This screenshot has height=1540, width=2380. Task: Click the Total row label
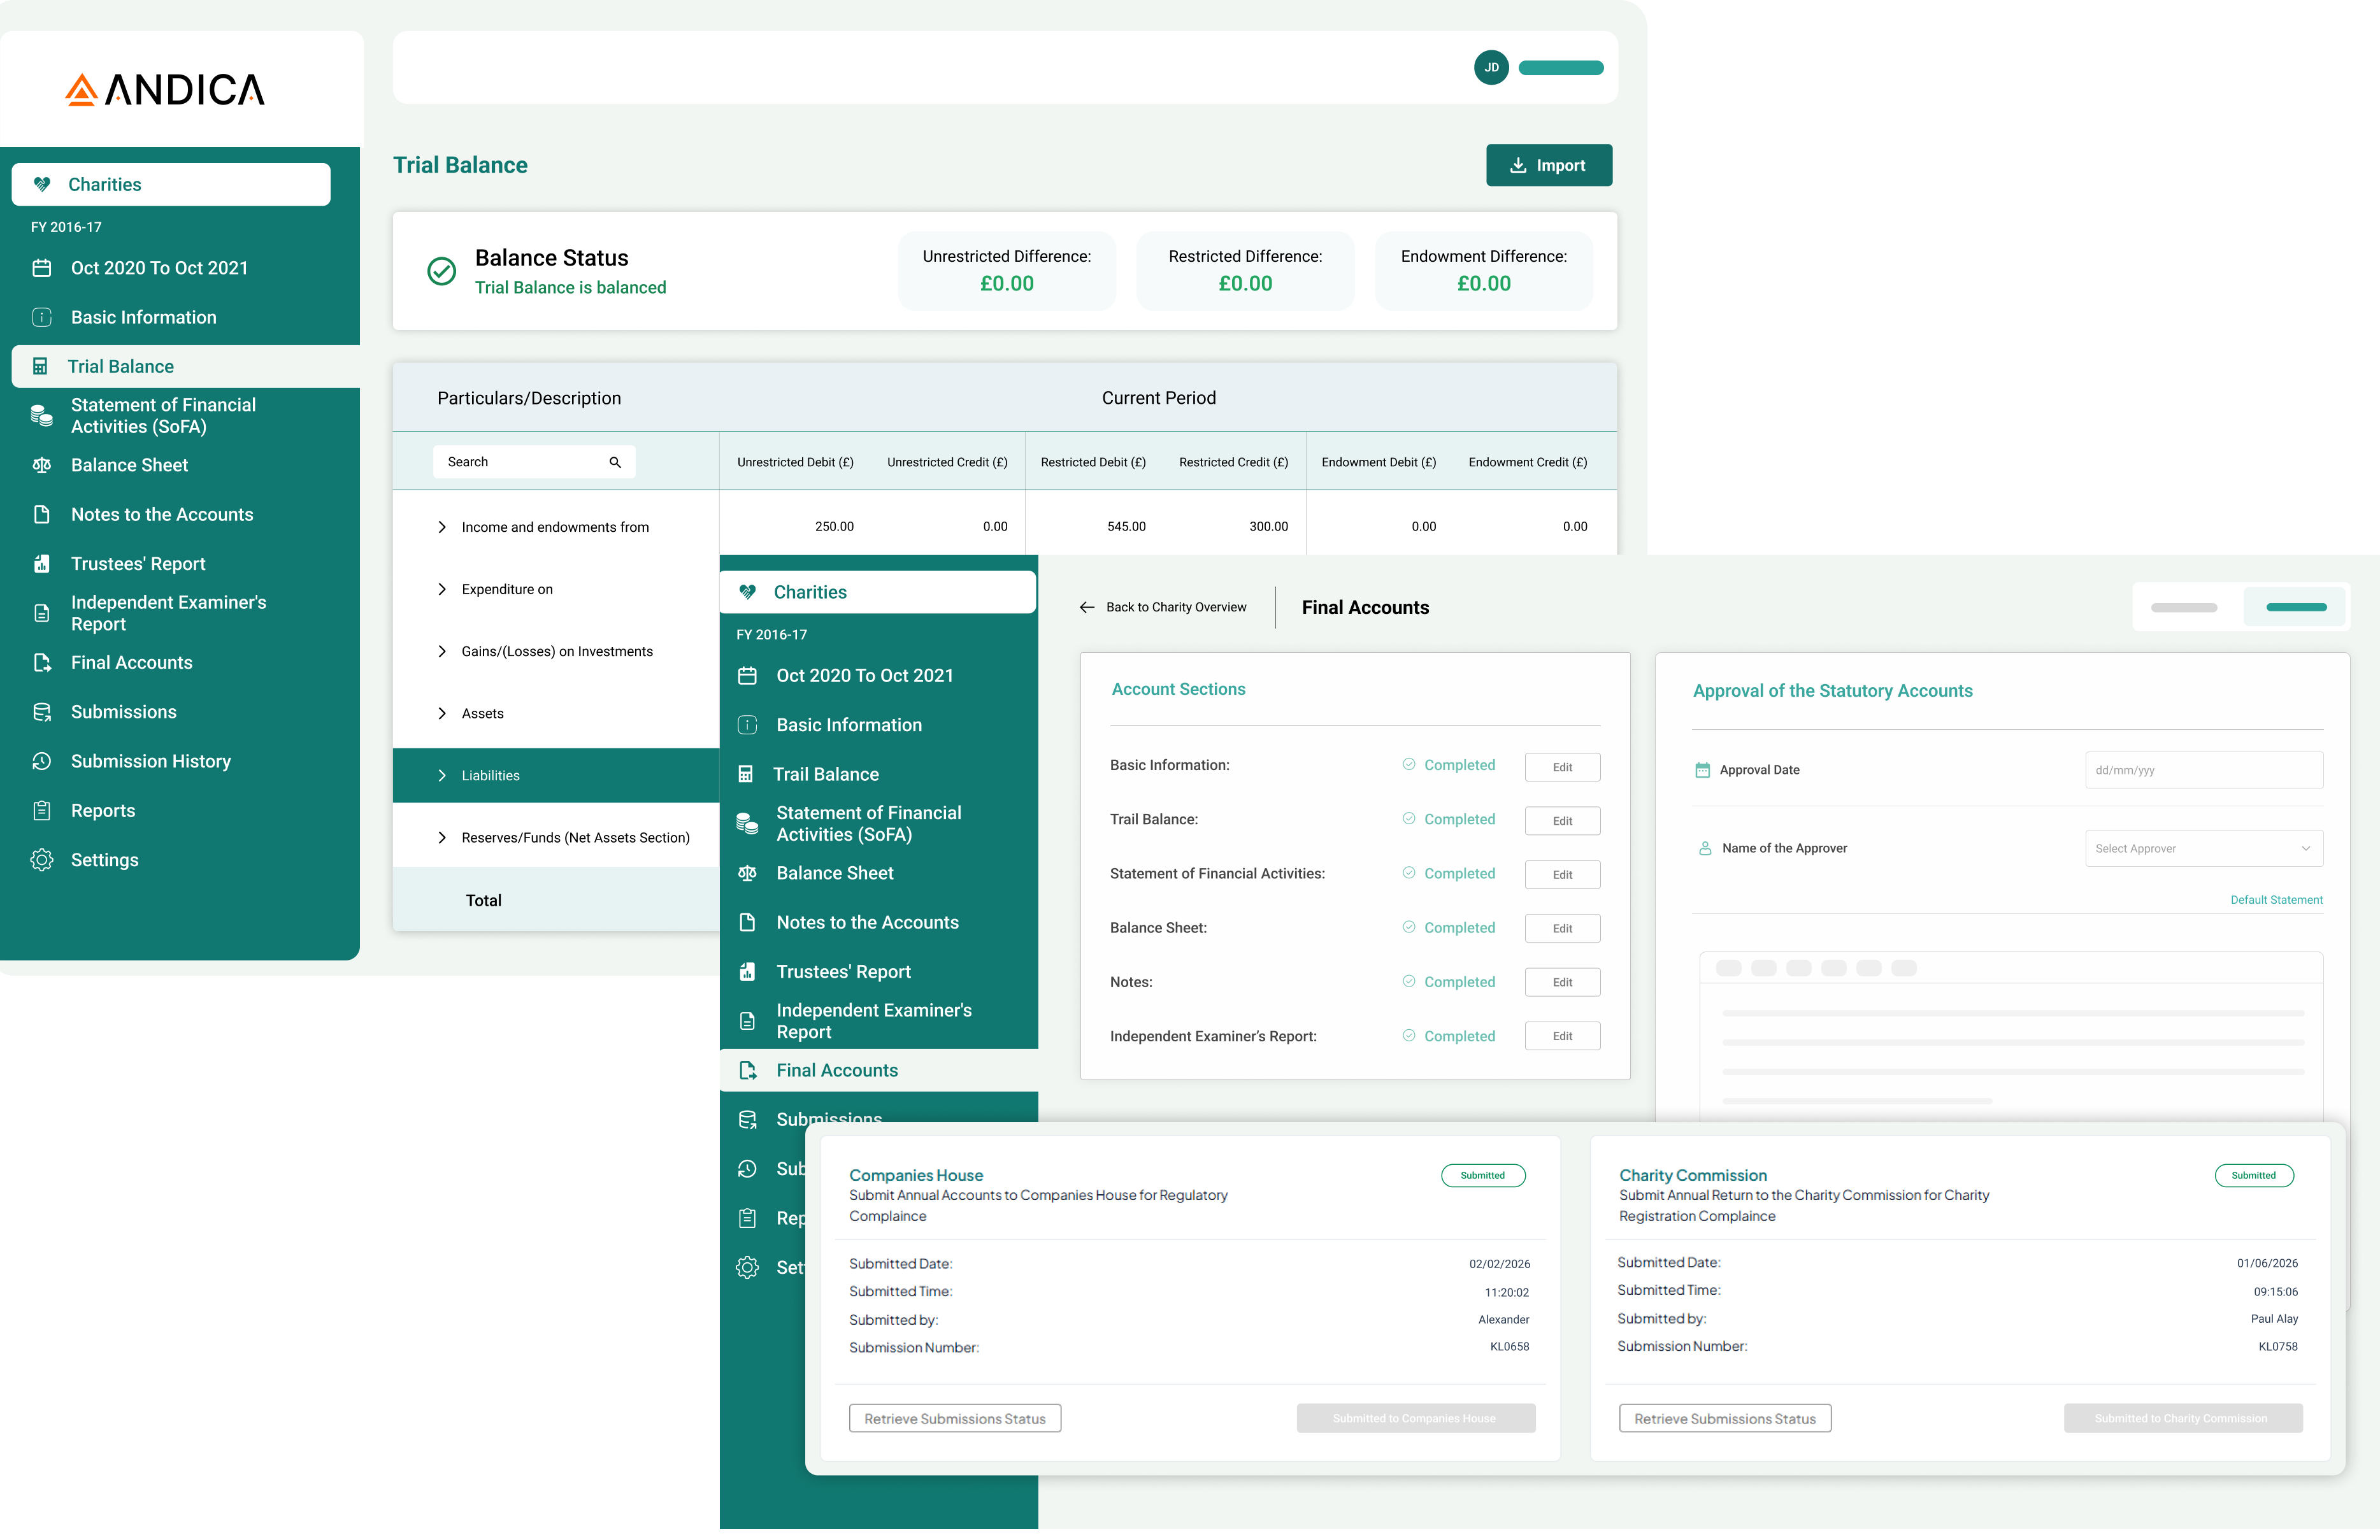[x=484, y=902]
